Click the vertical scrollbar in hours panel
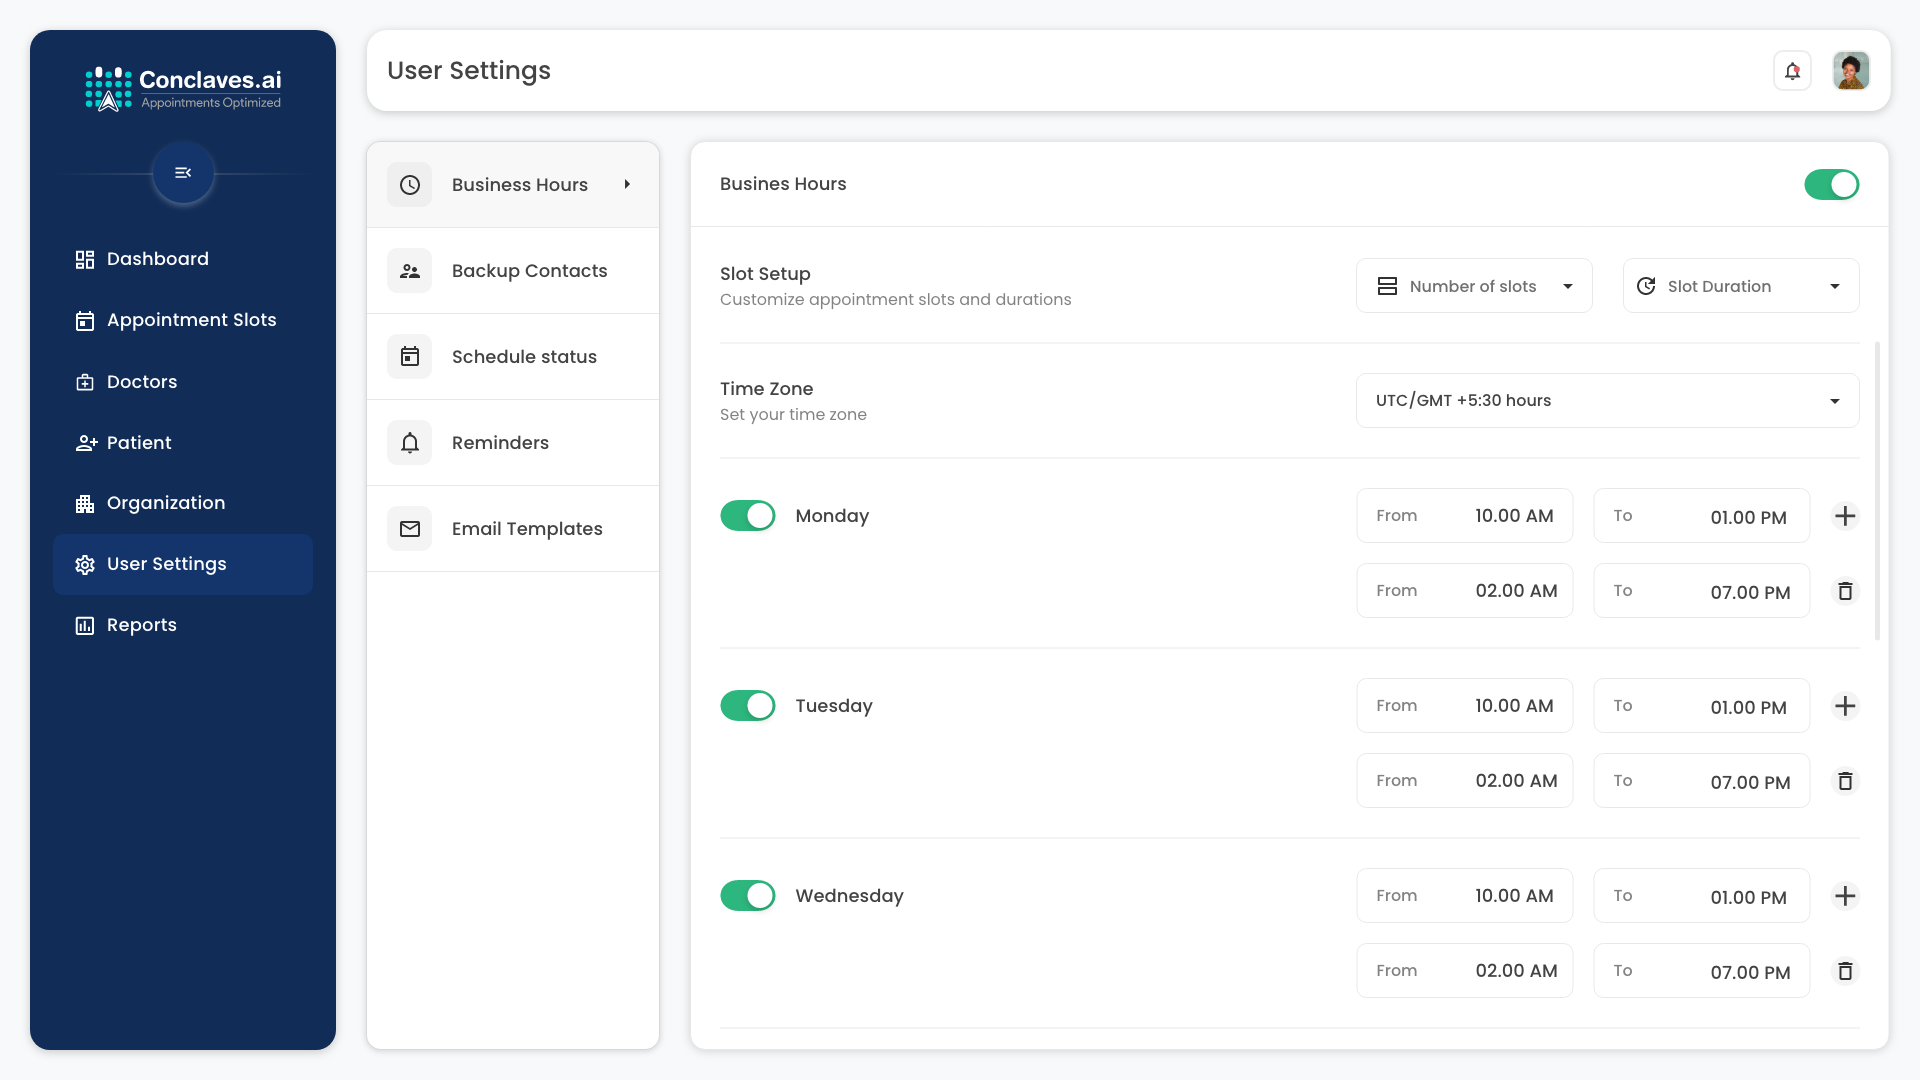Image resolution: width=1920 pixels, height=1080 pixels. tap(1877, 490)
